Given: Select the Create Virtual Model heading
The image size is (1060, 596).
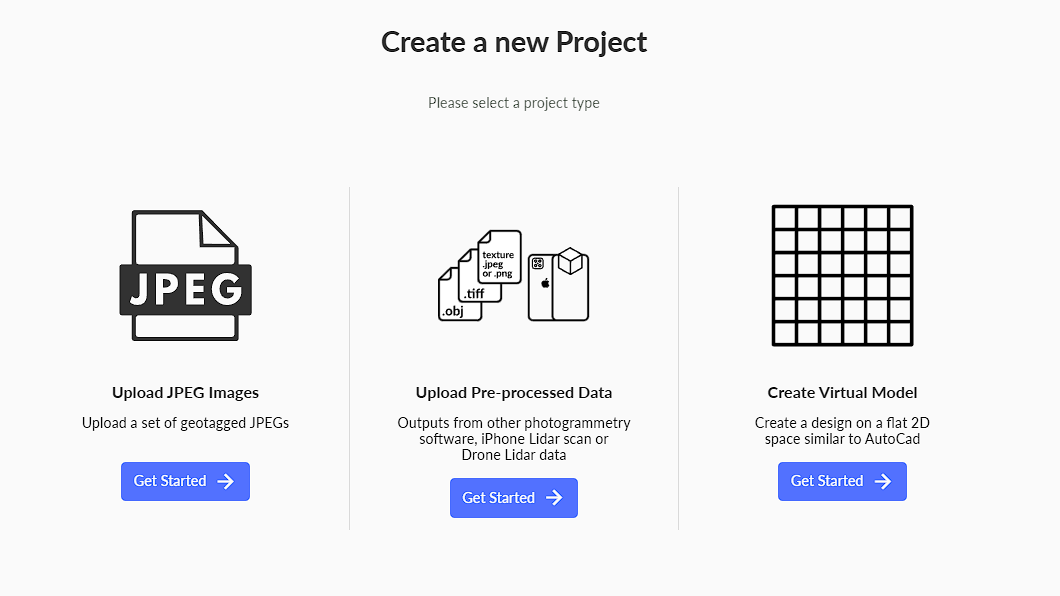Looking at the screenshot, I should pos(842,393).
